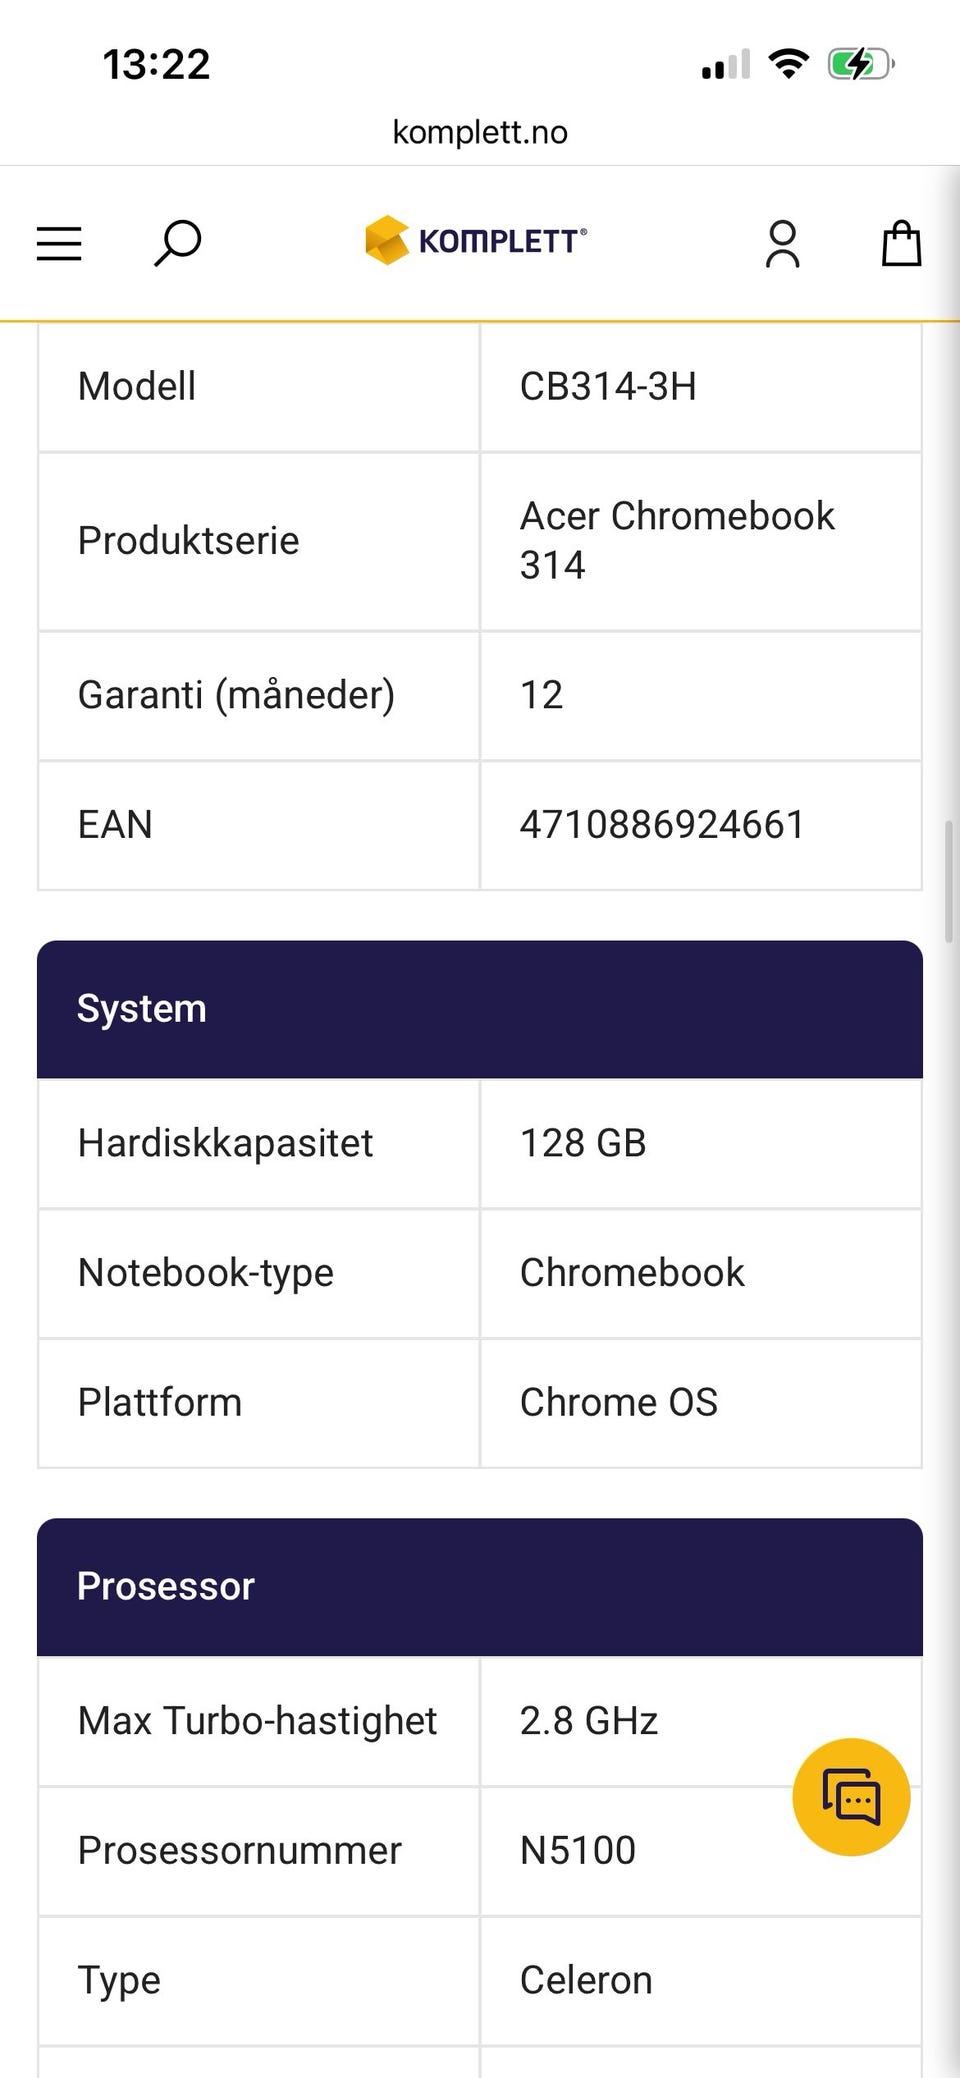960x2078 pixels.
Task: Tap the Garanti (måneder) row label
Action: (236, 695)
